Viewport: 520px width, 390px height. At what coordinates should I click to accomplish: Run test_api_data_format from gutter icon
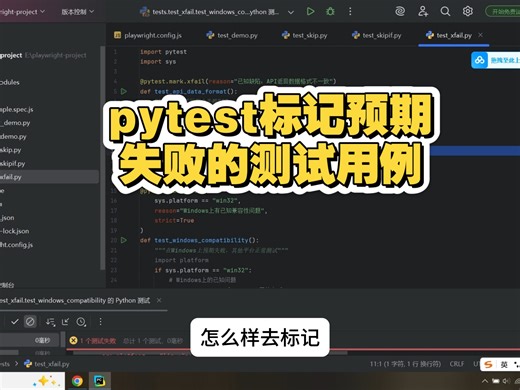[x=124, y=91]
